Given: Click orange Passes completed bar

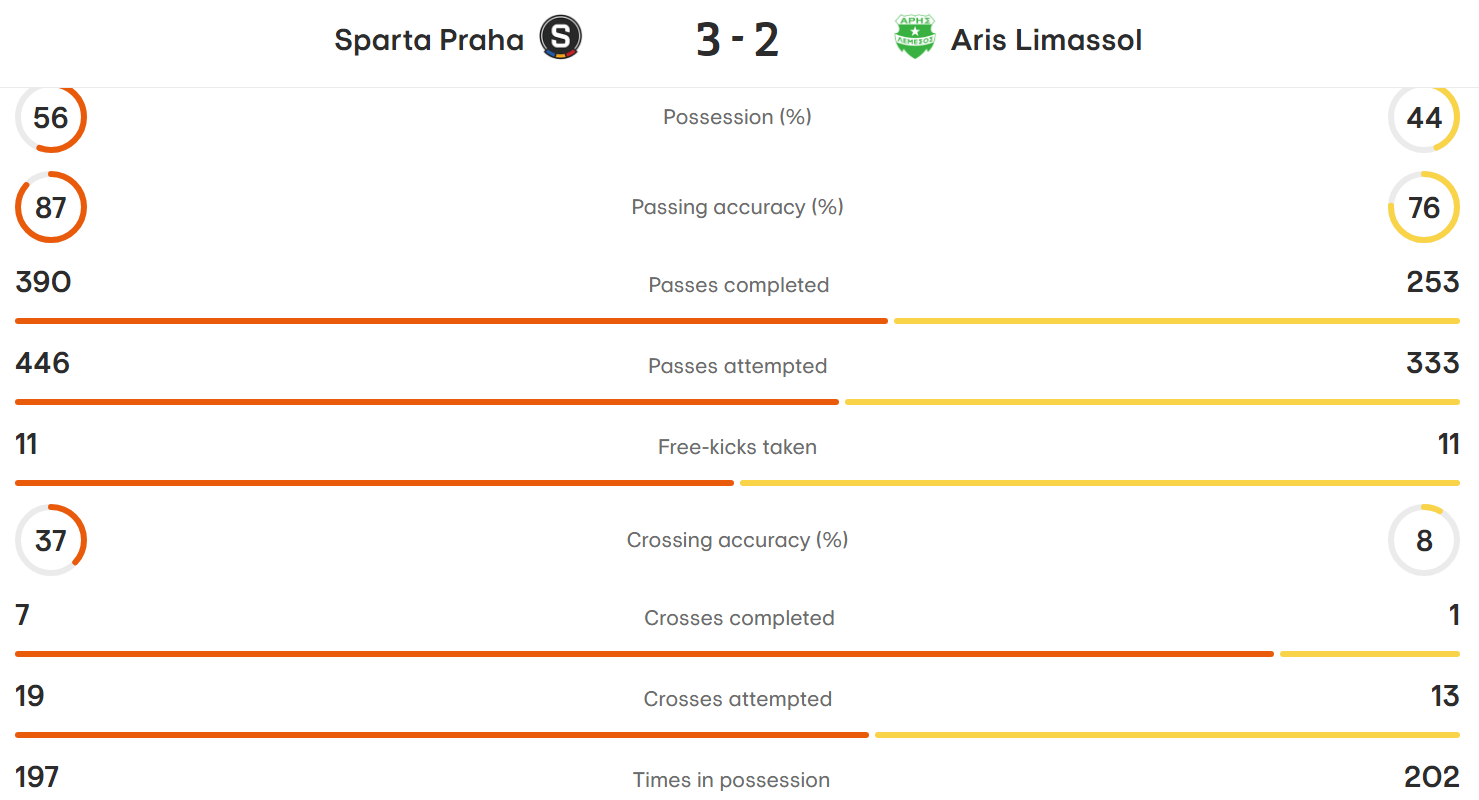Looking at the screenshot, I should click(x=451, y=321).
